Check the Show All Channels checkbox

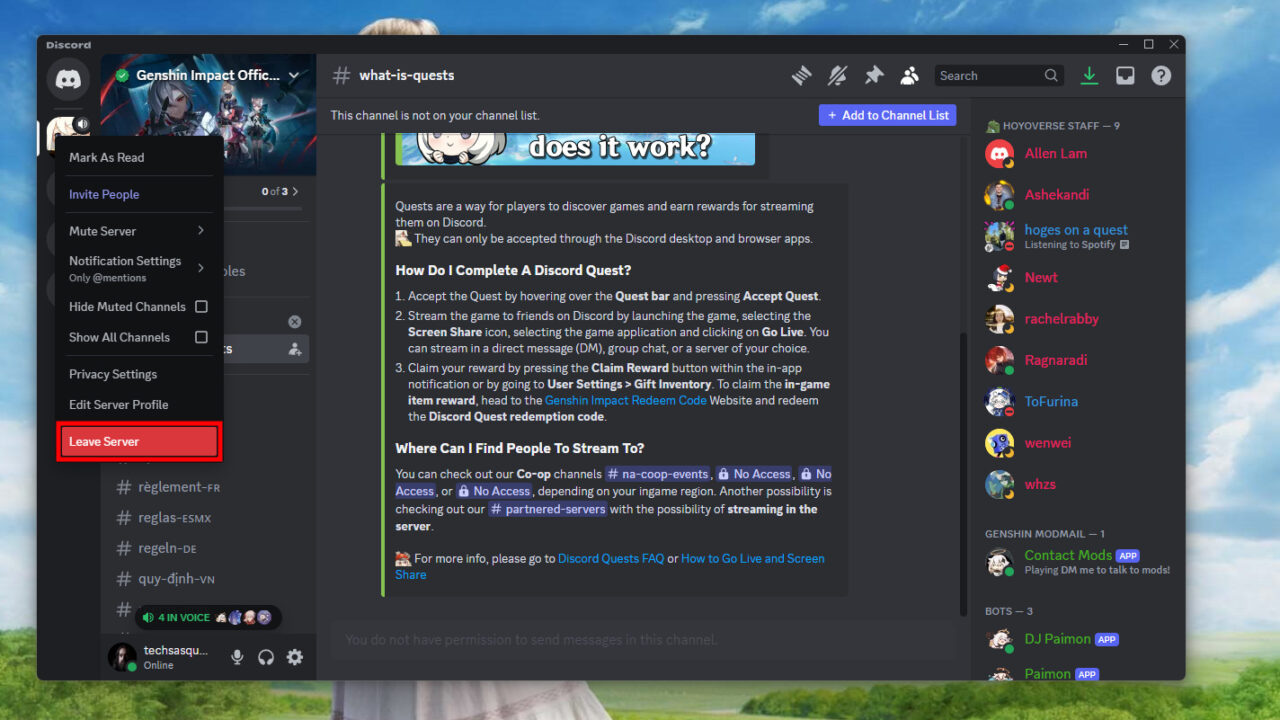200,337
